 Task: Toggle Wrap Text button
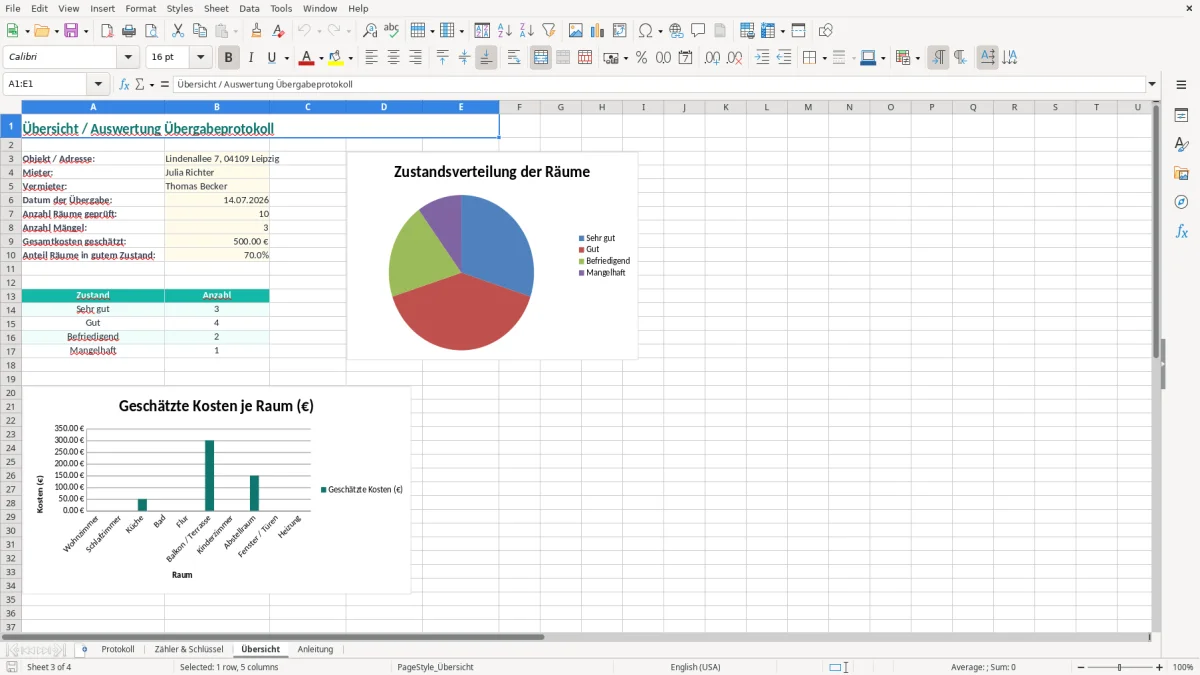[513, 58]
